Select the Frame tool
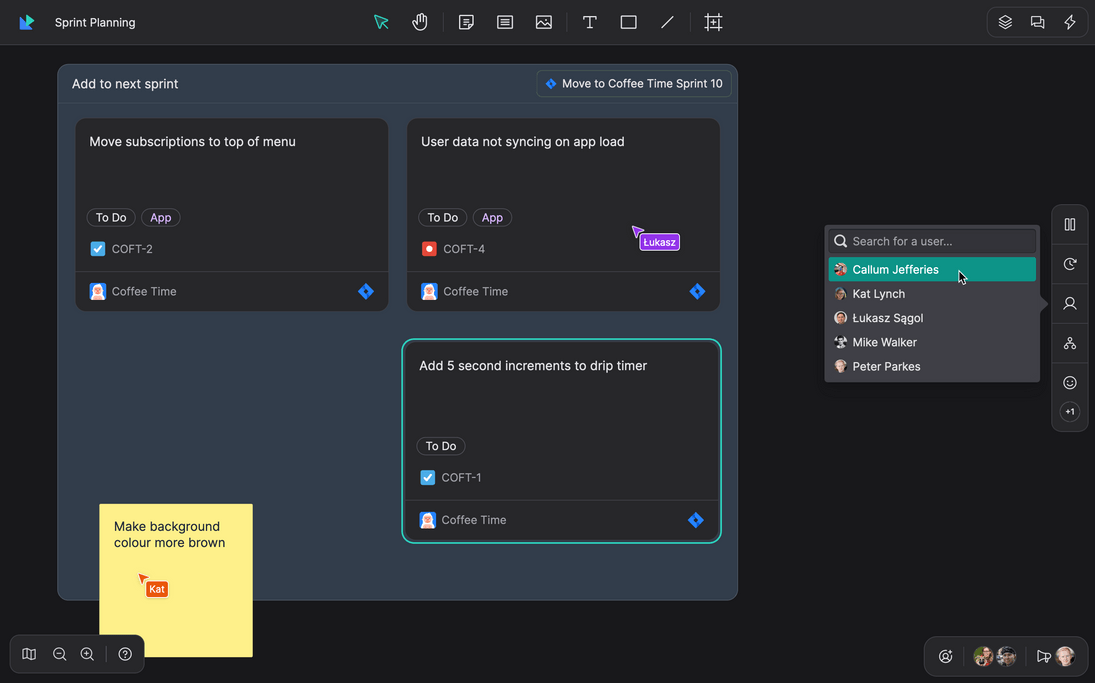Screen dimensions: 1095x683 pos(713,21)
